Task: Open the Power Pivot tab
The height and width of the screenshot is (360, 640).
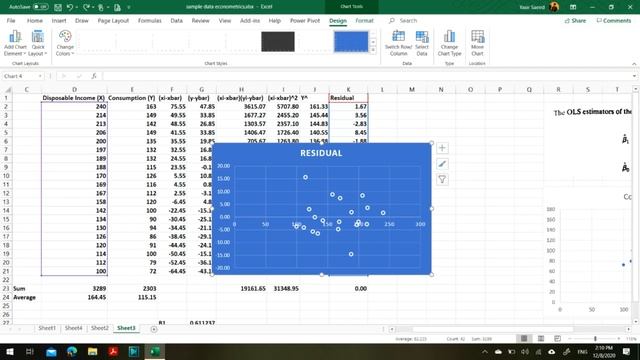Action: point(305,20)
